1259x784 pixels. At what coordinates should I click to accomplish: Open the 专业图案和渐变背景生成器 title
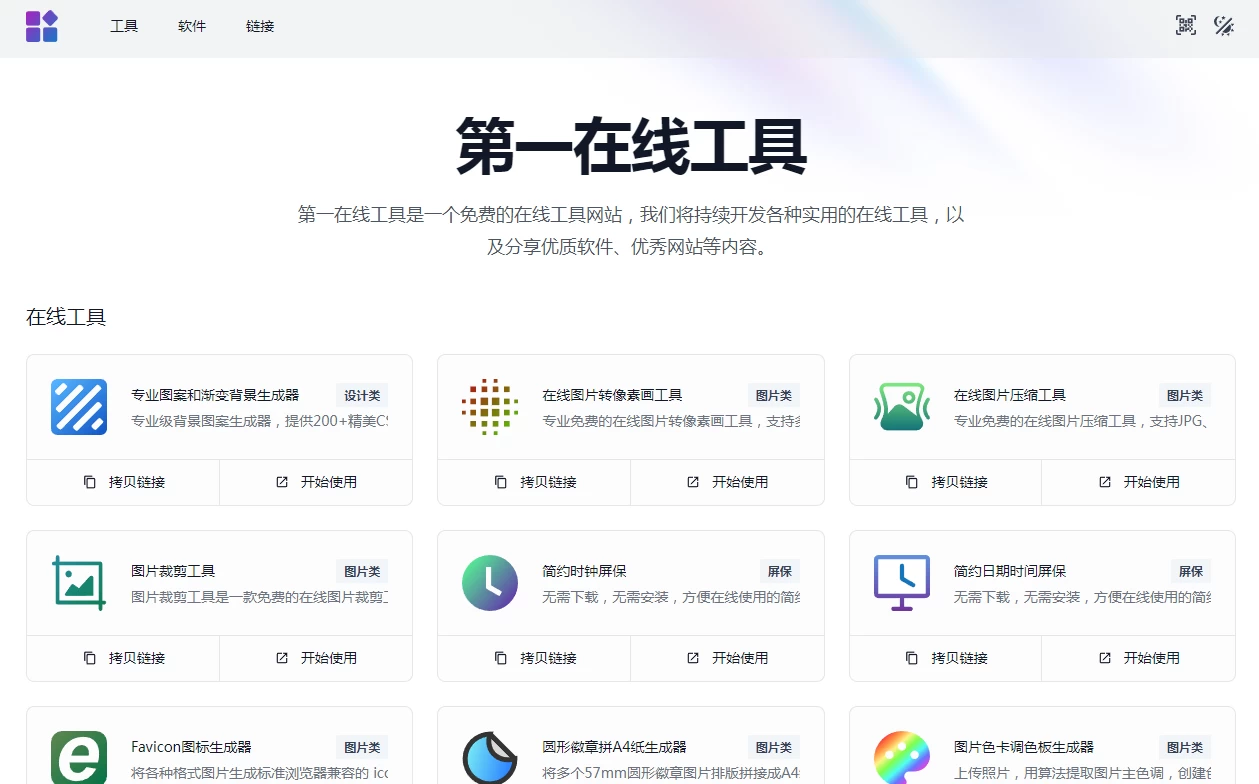click(x=215, y=395)
